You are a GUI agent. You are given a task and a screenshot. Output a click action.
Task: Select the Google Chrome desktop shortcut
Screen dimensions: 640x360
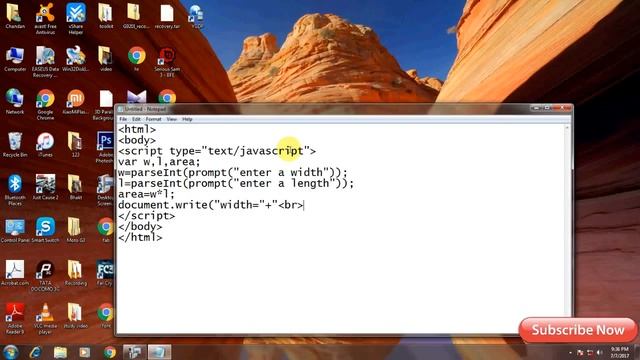click(x=45, y=105)
